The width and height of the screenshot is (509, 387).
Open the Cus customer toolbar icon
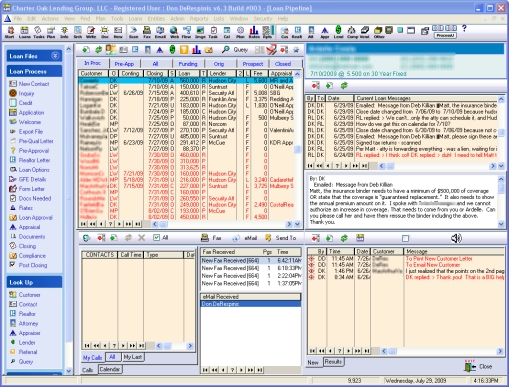[x=284, y=32]
